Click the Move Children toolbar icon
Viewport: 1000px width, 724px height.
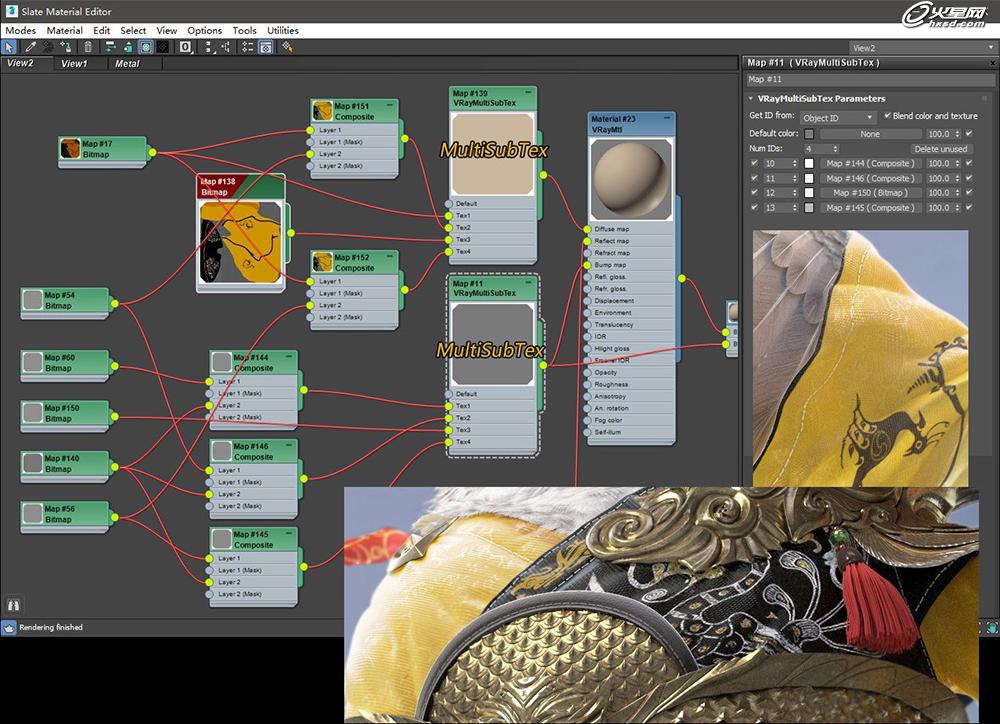(110, 47)
